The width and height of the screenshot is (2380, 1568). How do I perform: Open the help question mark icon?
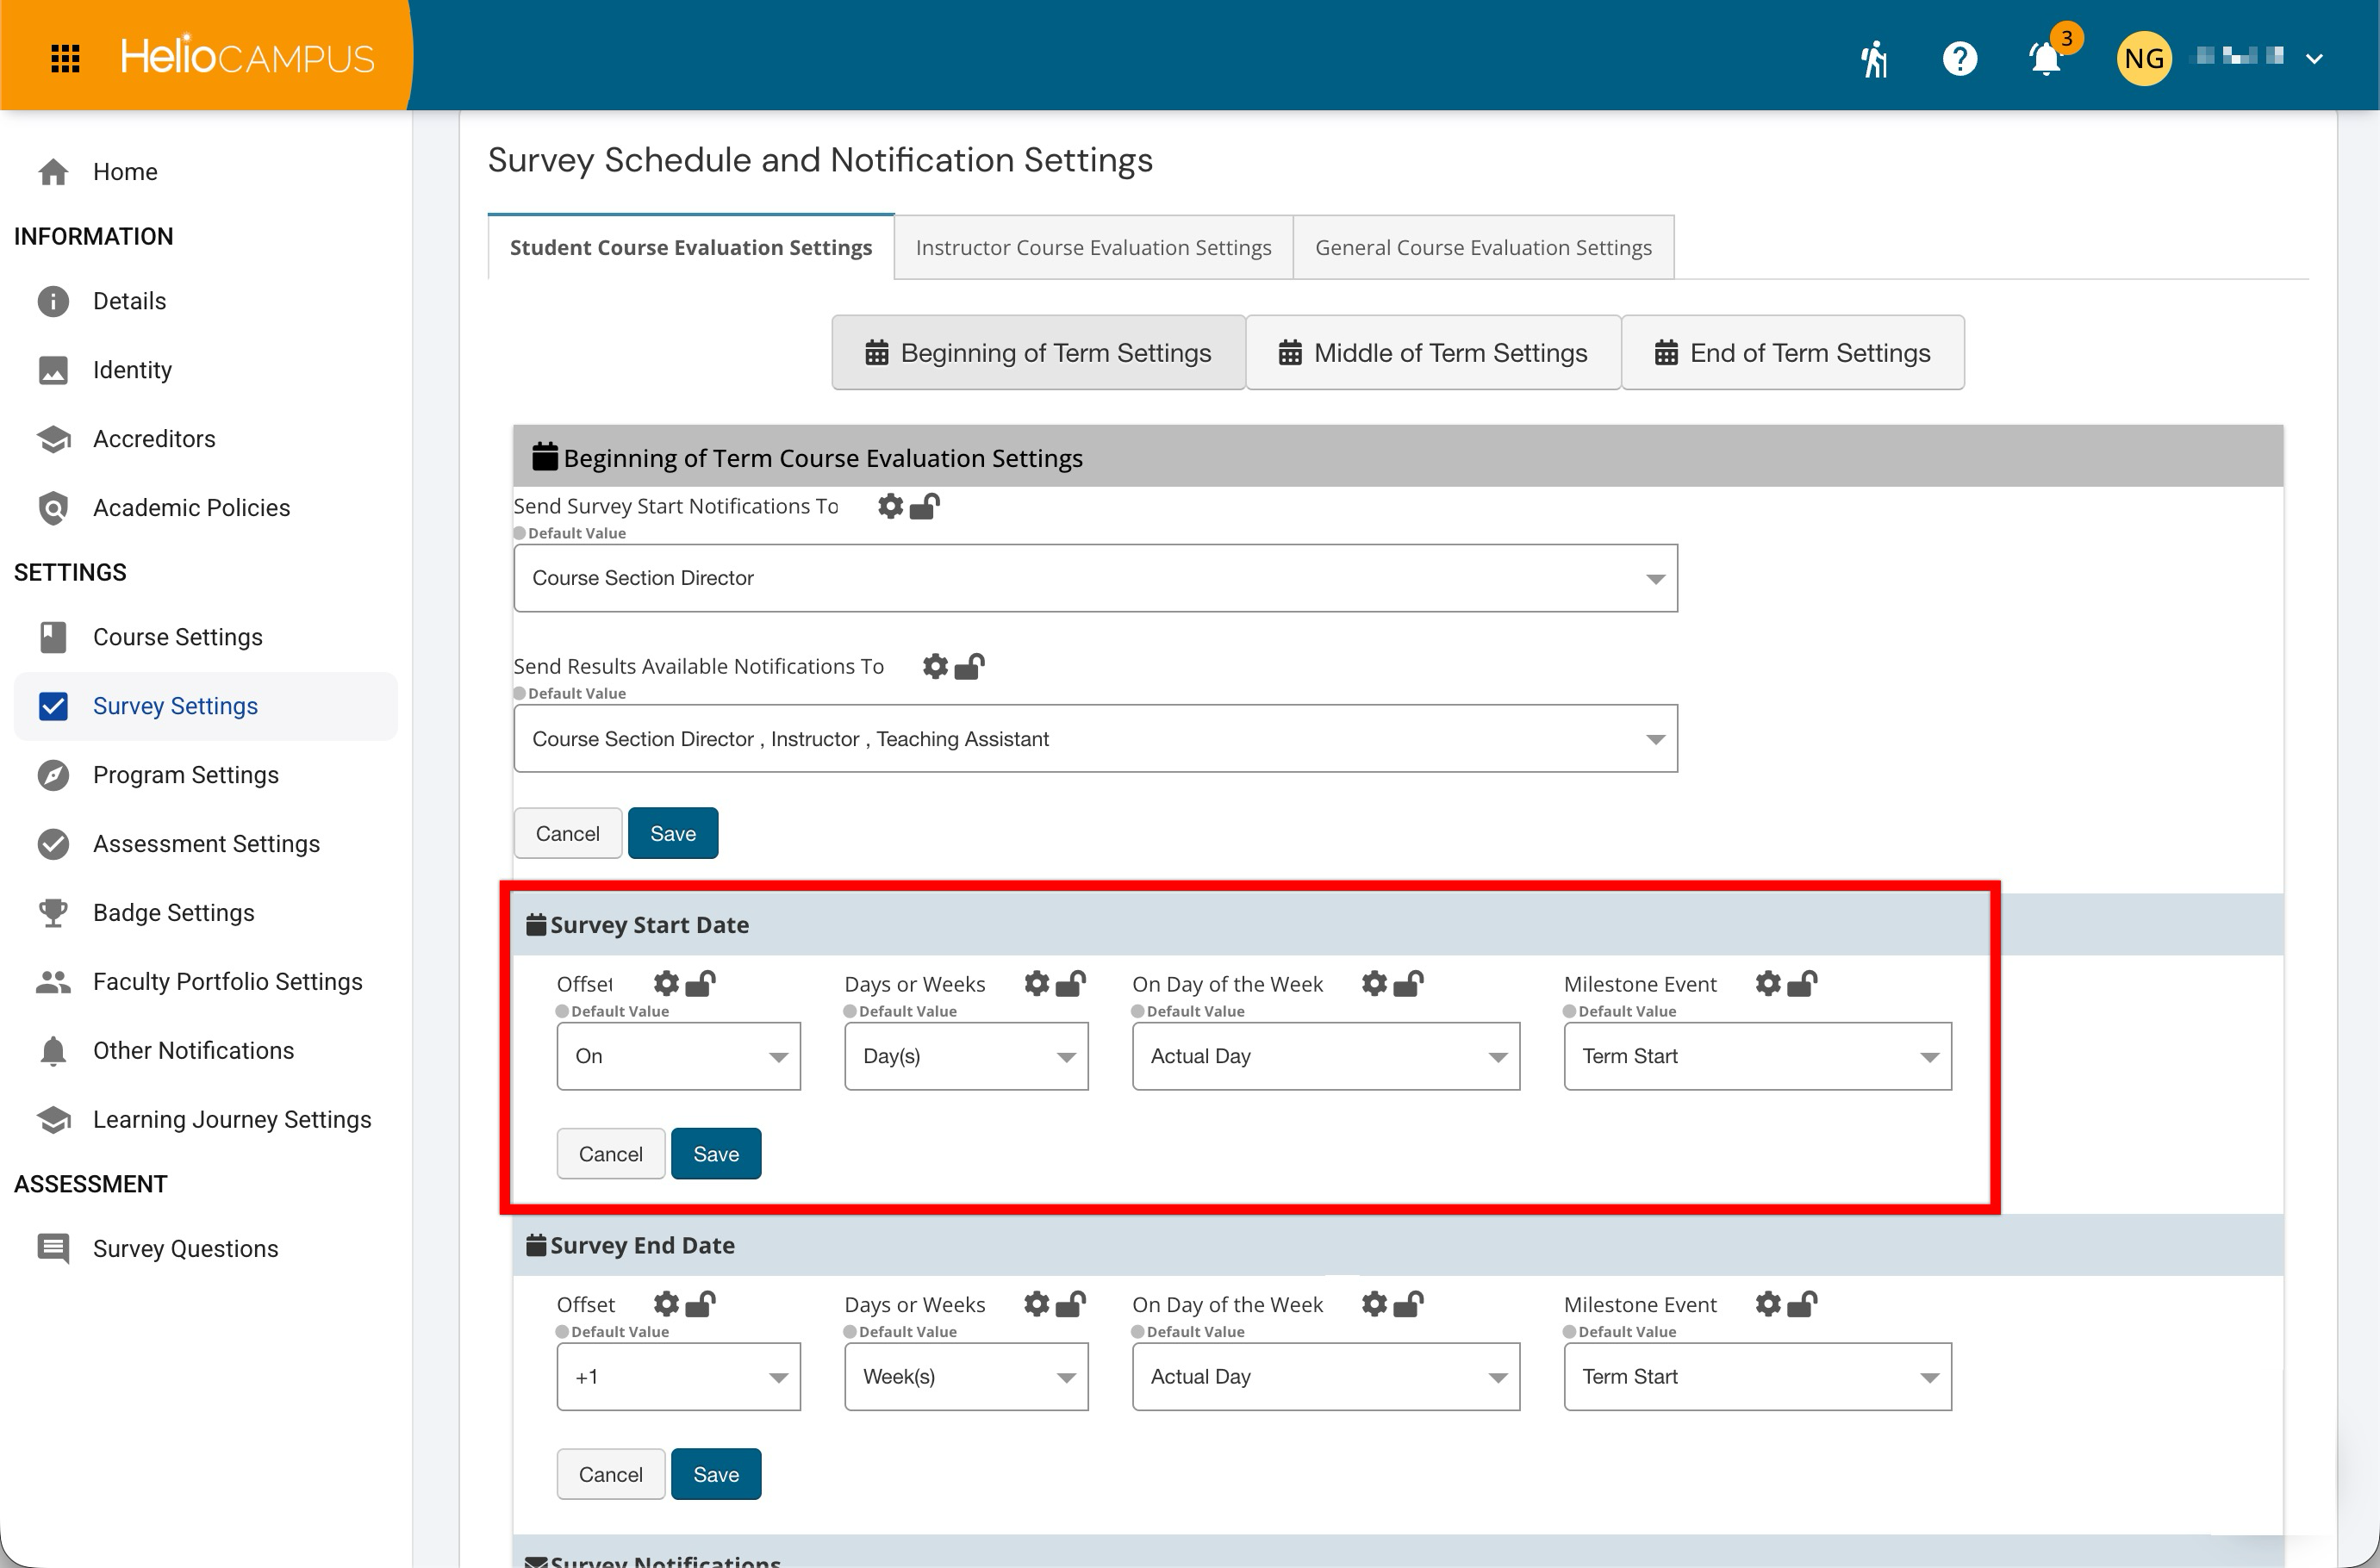1959,59
